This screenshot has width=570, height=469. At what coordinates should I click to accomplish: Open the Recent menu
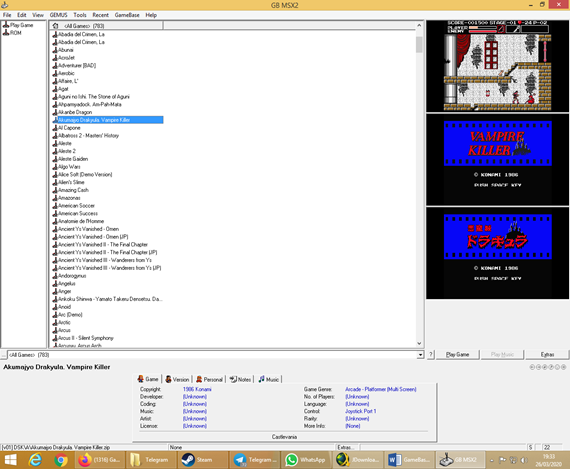click(100, 15)
